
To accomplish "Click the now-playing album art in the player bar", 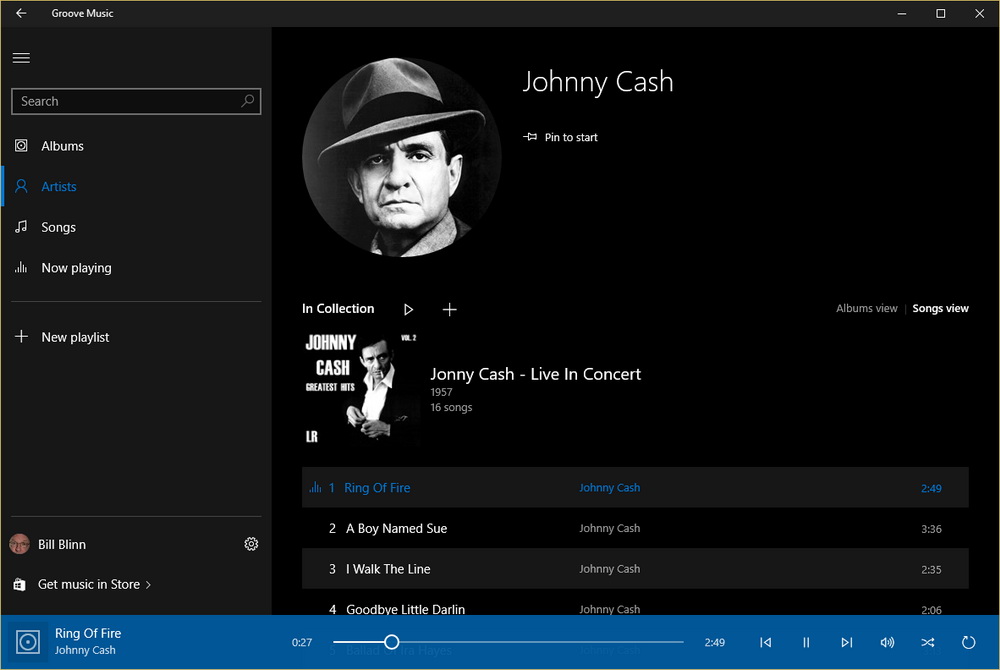I will pyautogui.click(x=28, y=642).
